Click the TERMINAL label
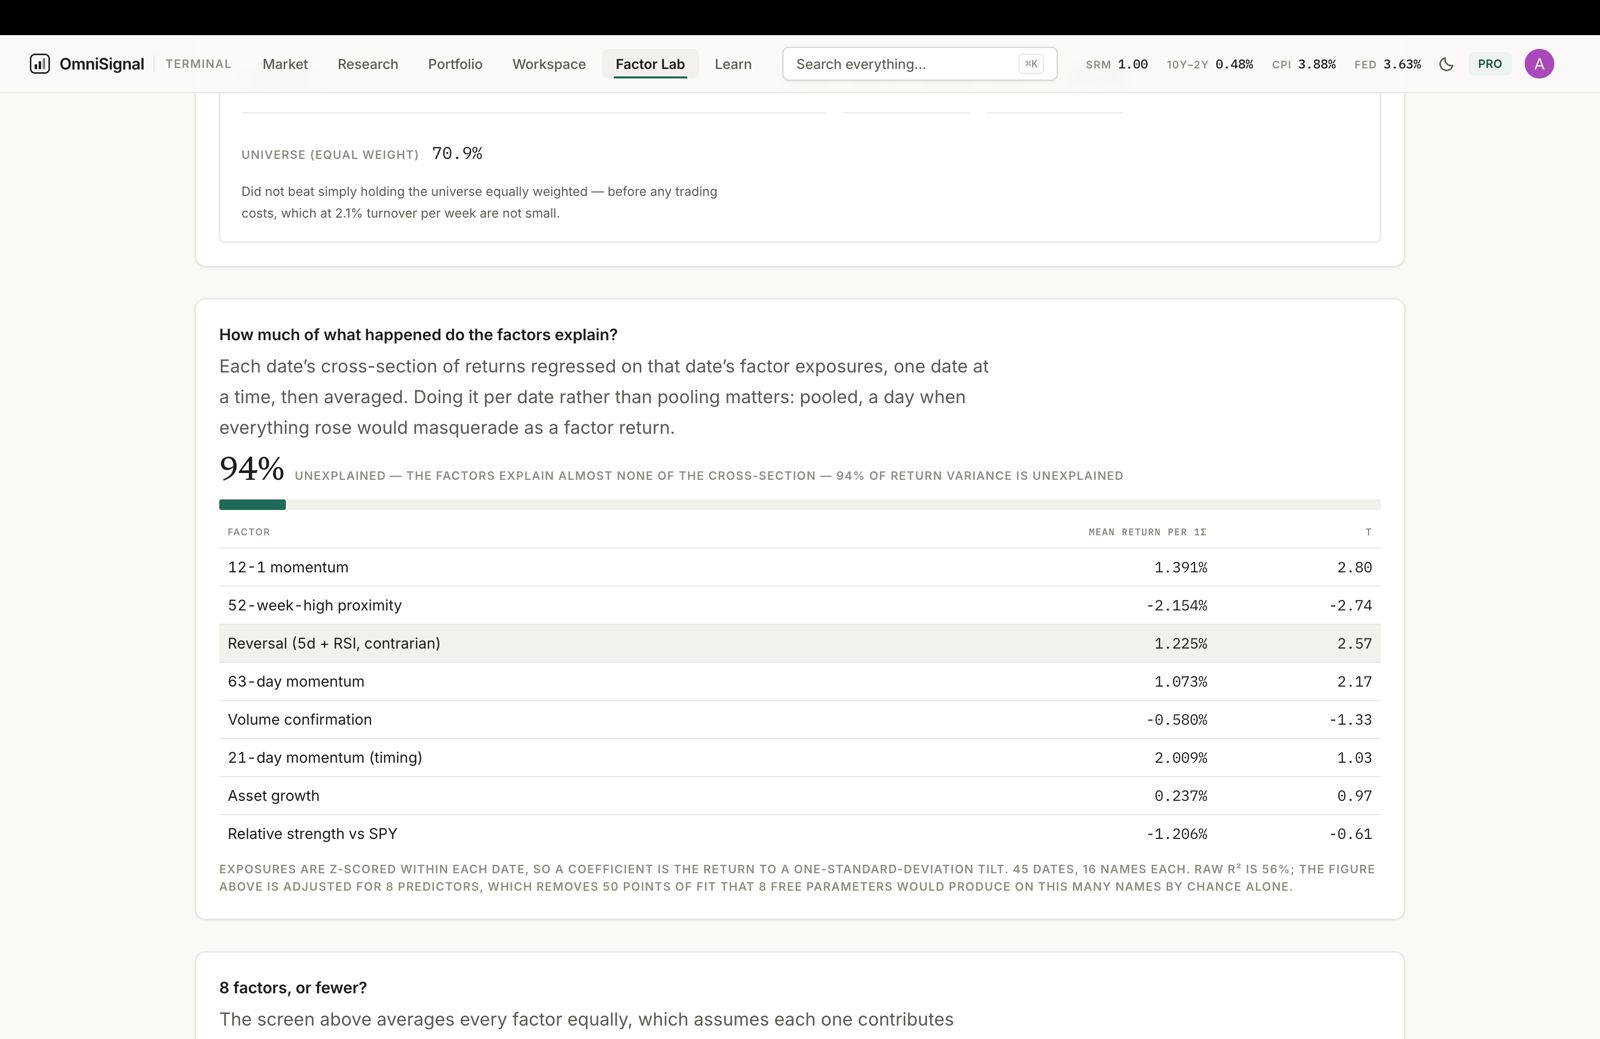Screen dimensions: 1600x1039 (x=198, y=64)
